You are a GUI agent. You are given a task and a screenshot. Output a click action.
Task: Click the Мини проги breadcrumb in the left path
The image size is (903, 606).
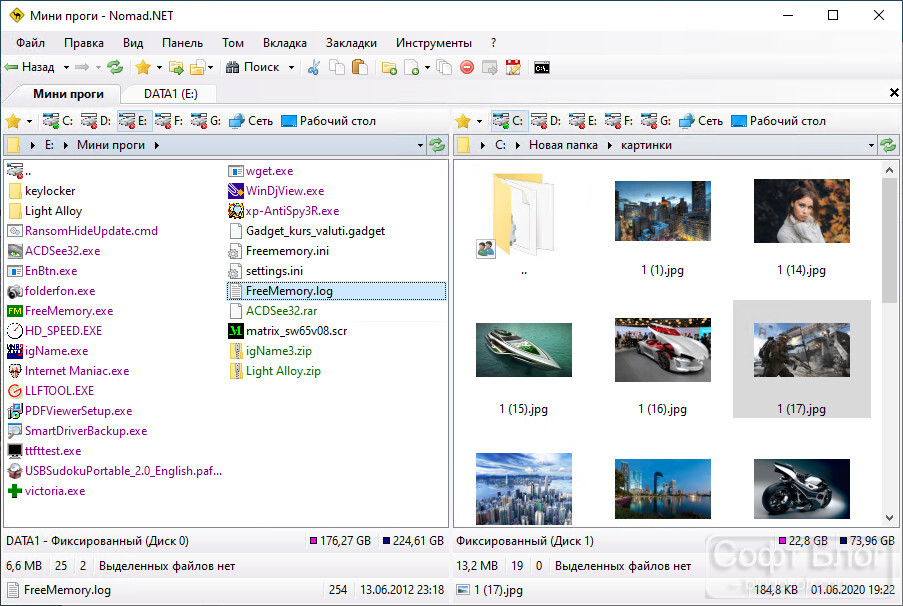click(111, 145)
